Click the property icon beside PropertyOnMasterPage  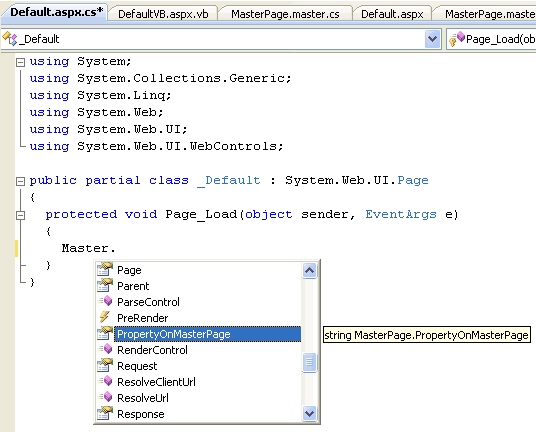click(105, 334)
